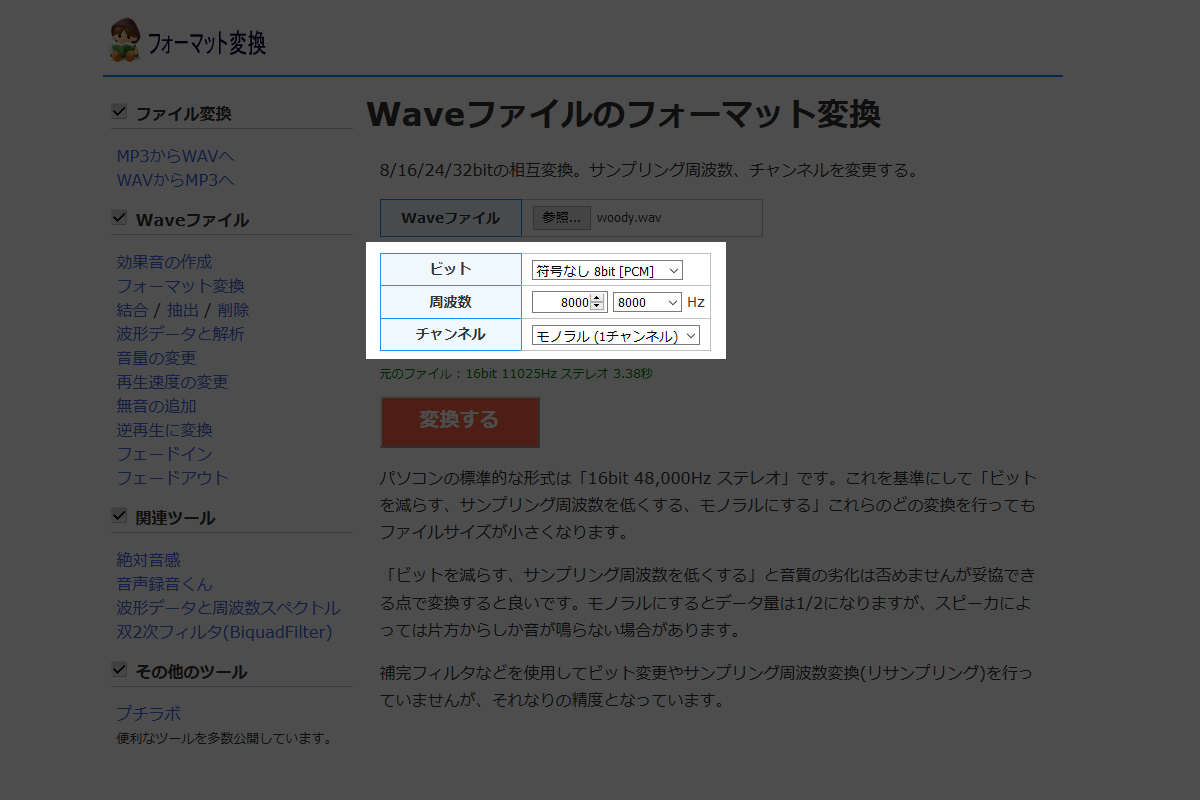
Task: Toggle the その他のツール section checkbox
Action: (x=119, y=670)
